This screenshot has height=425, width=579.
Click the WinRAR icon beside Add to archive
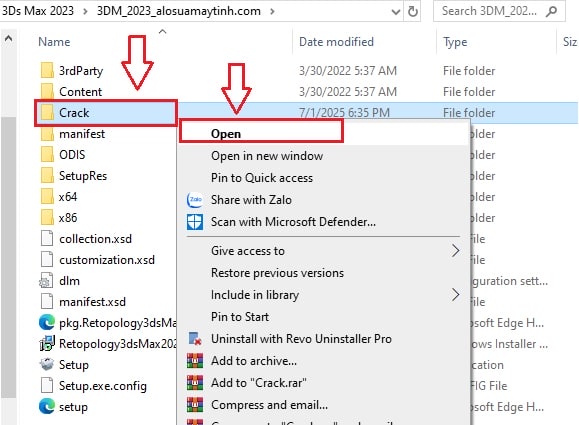pos(195,361)
